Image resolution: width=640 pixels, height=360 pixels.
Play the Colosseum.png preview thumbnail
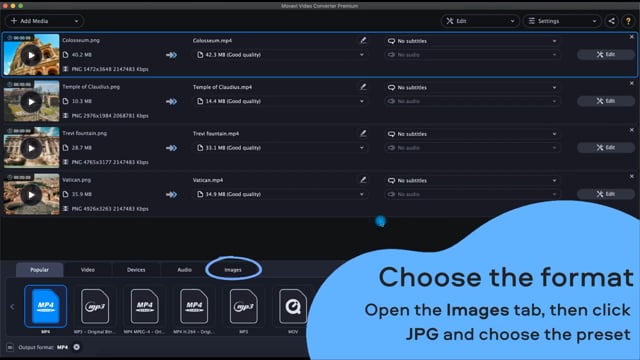31,55
